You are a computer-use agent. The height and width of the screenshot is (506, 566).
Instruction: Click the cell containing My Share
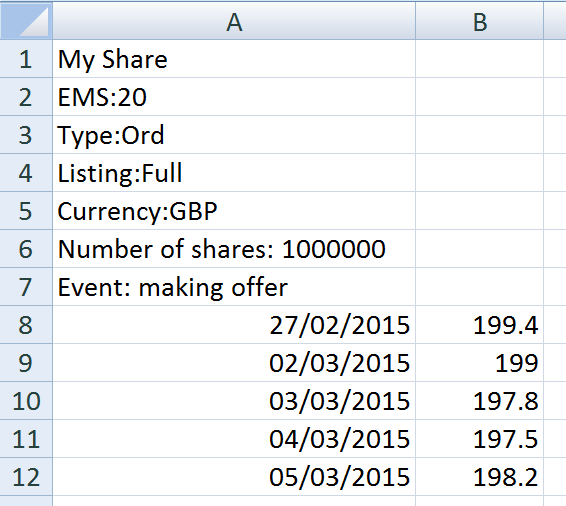tap(234, 59)
